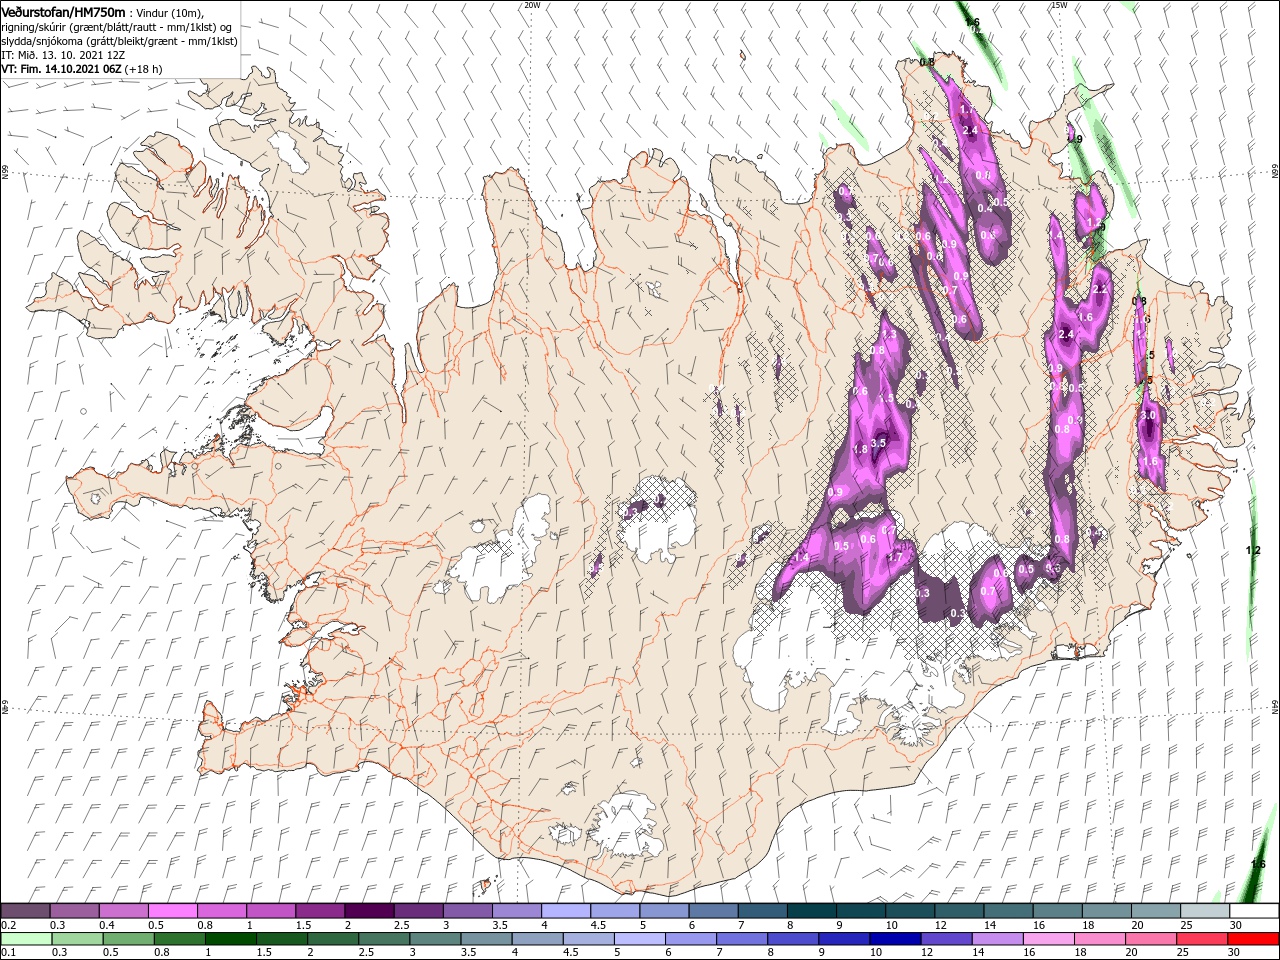Click the 'VT: Fim. 14.10.2021 06Z' valid time
The width and height of the screenshot is (1280, 960).
point(62,69)
